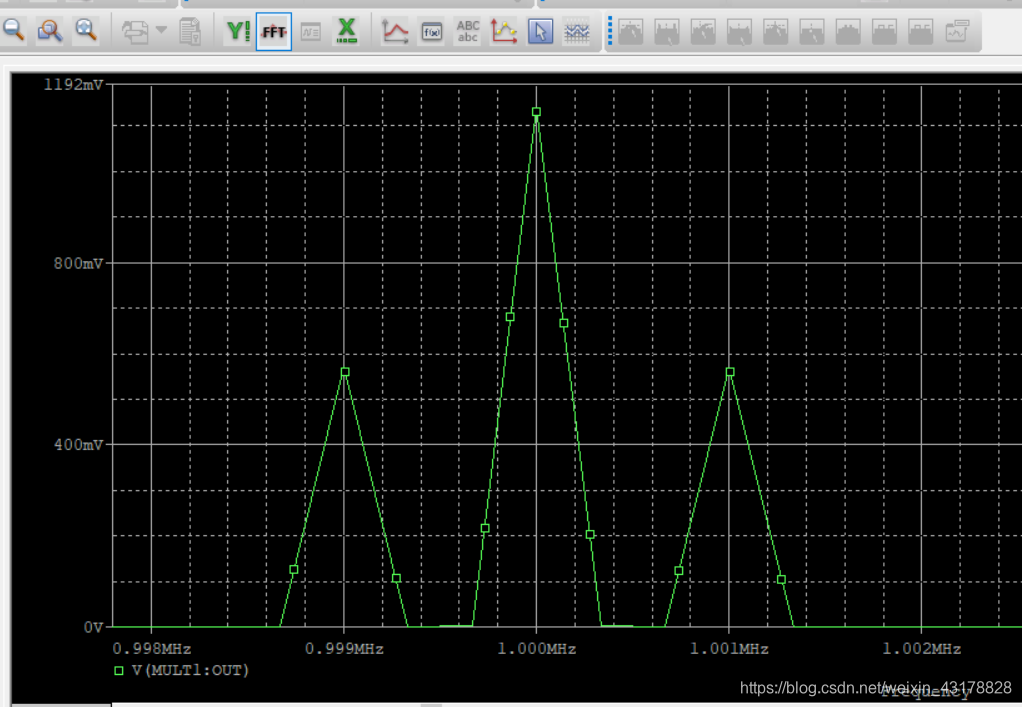Click the 1192mV Y-axis label
The image size is (1022, 707).
pos(73,84)
